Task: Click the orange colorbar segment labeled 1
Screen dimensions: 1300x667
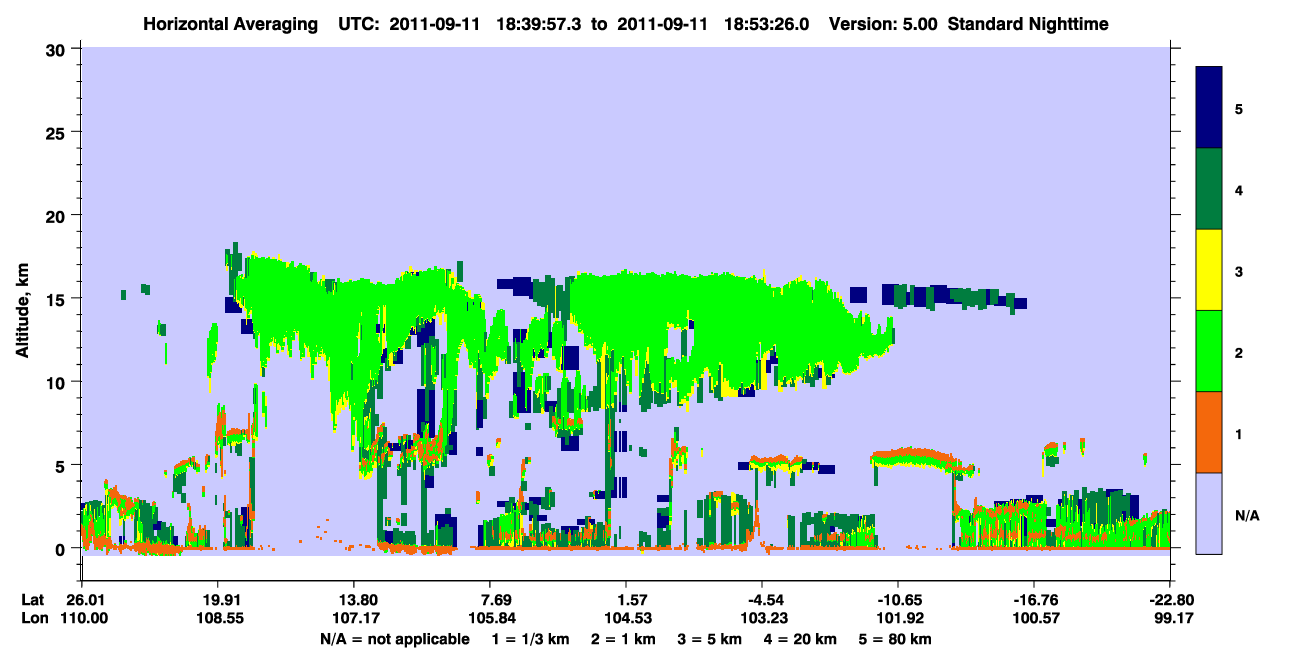Action: click(1209, 432)
